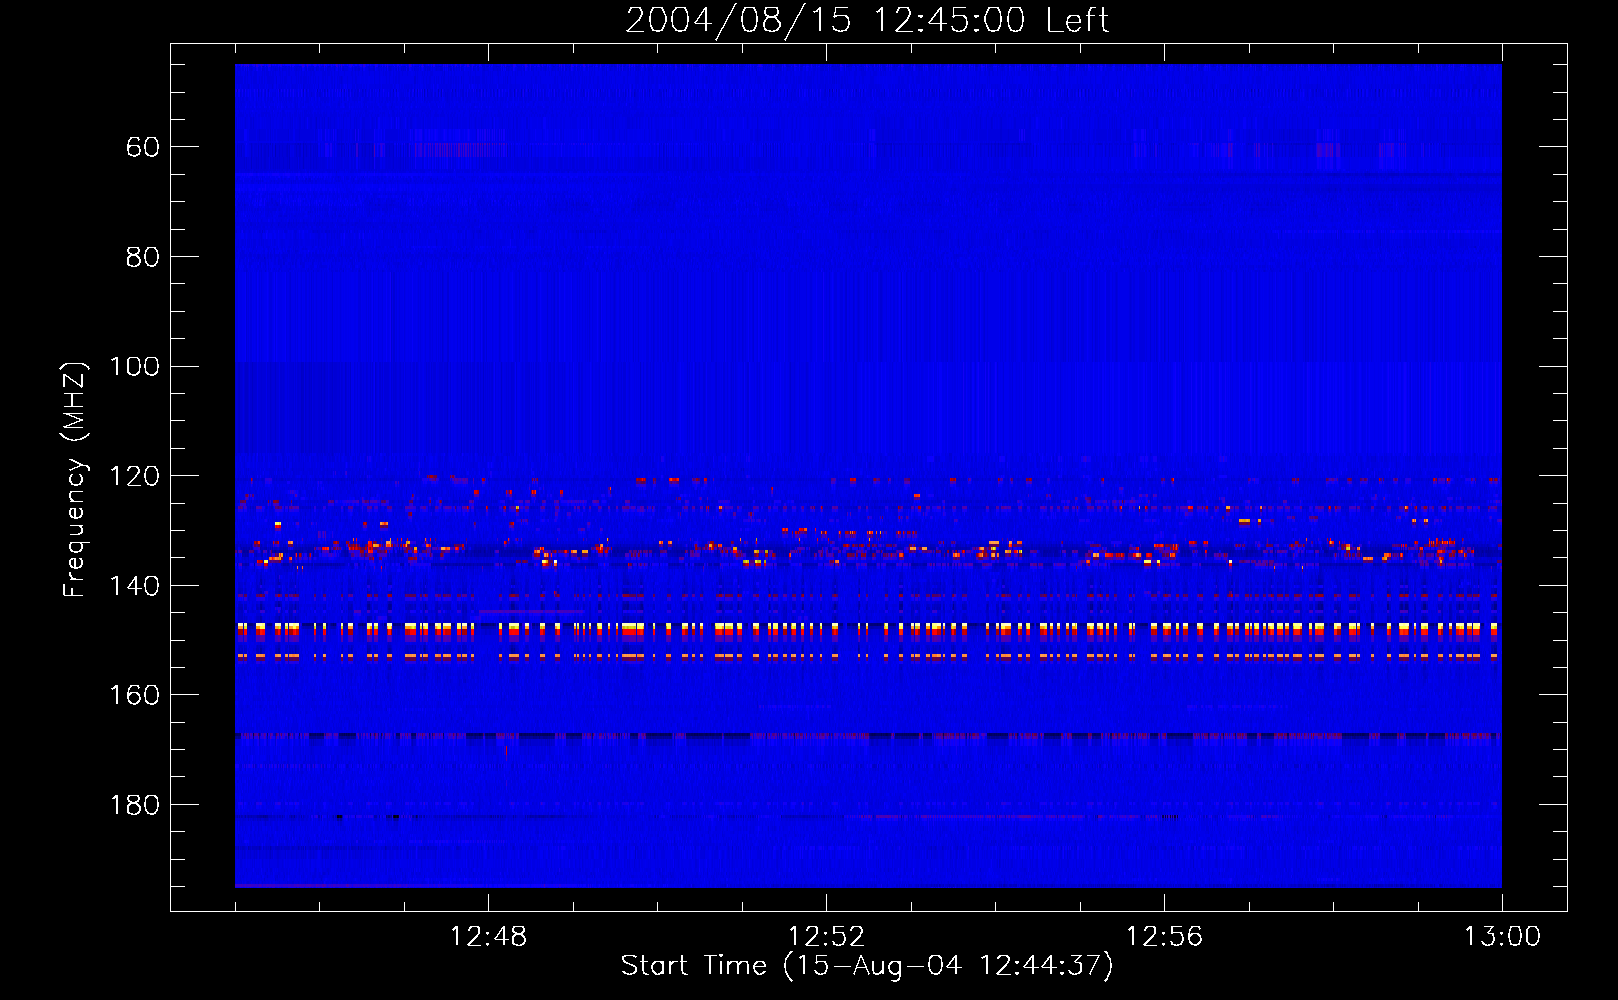Select the 100 frequency tick label
The width and height of the screenshot is (1618, 1000).
tap(134, 366)
